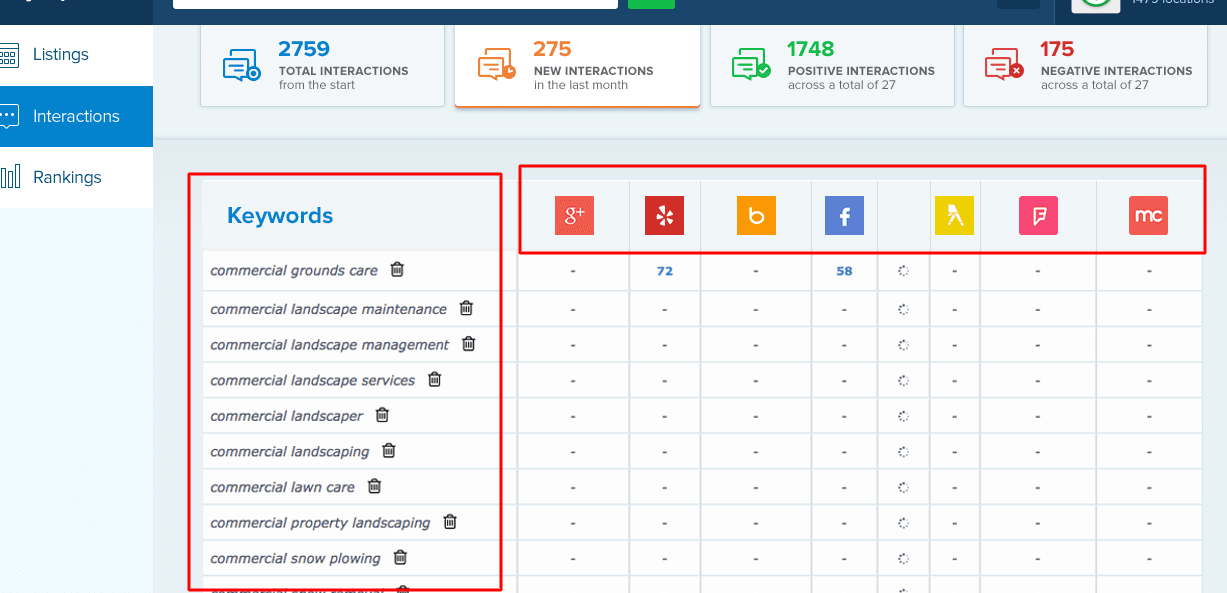The width and height of the screenshot is (1227, 593).
Task: Click the Negative Interactions red x icon
Action: coord(1004,66)
